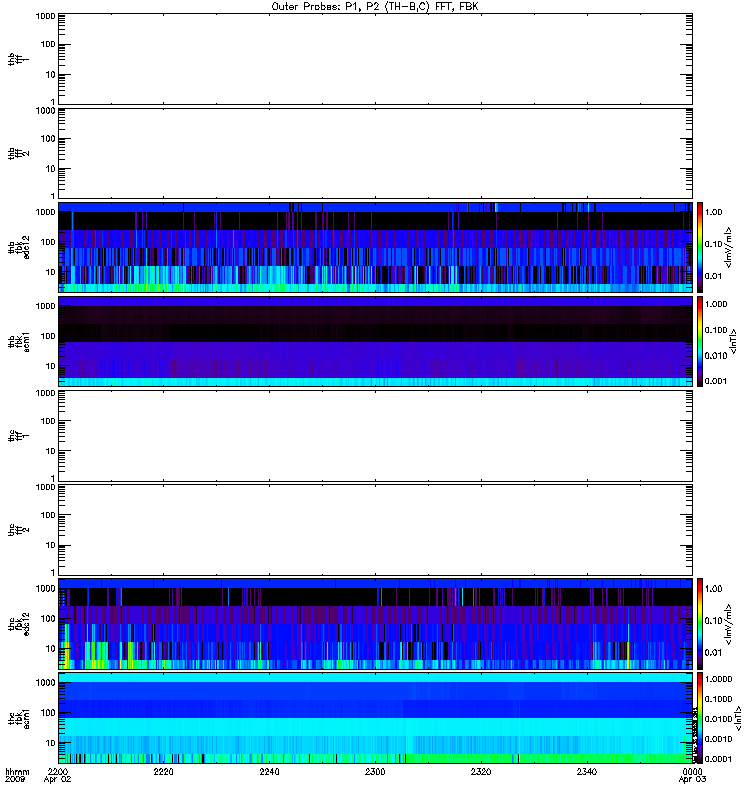750x800 pixels.
Task: Click the color bar beside thc fbk edc12
Action: pos(700,623)
